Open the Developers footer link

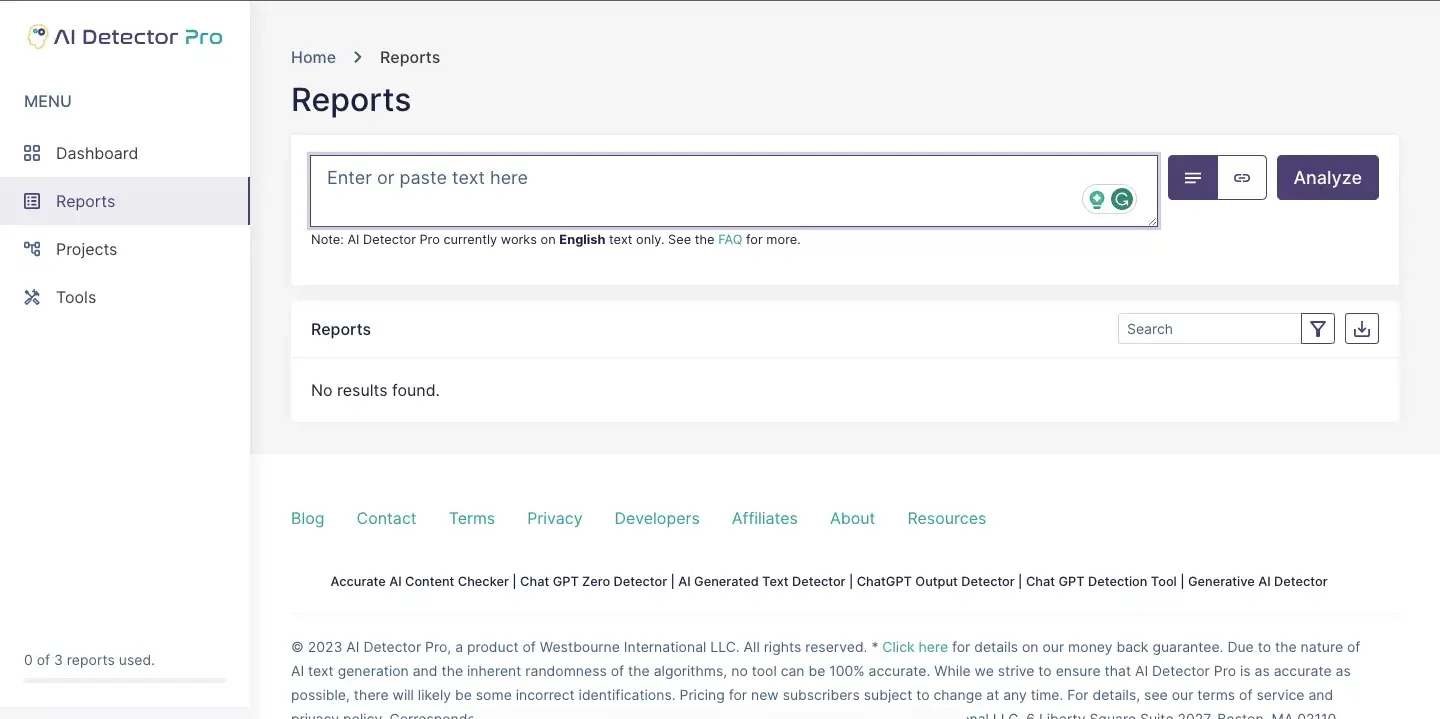click(x=657, y=518)
